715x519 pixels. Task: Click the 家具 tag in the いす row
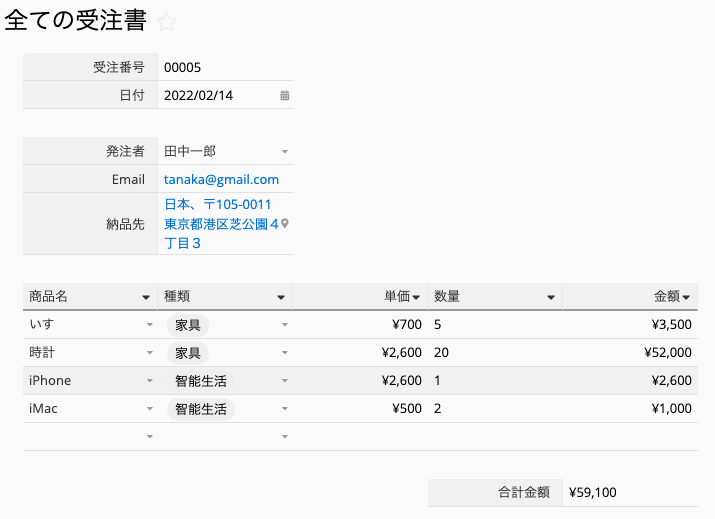[x=187, y=325]
